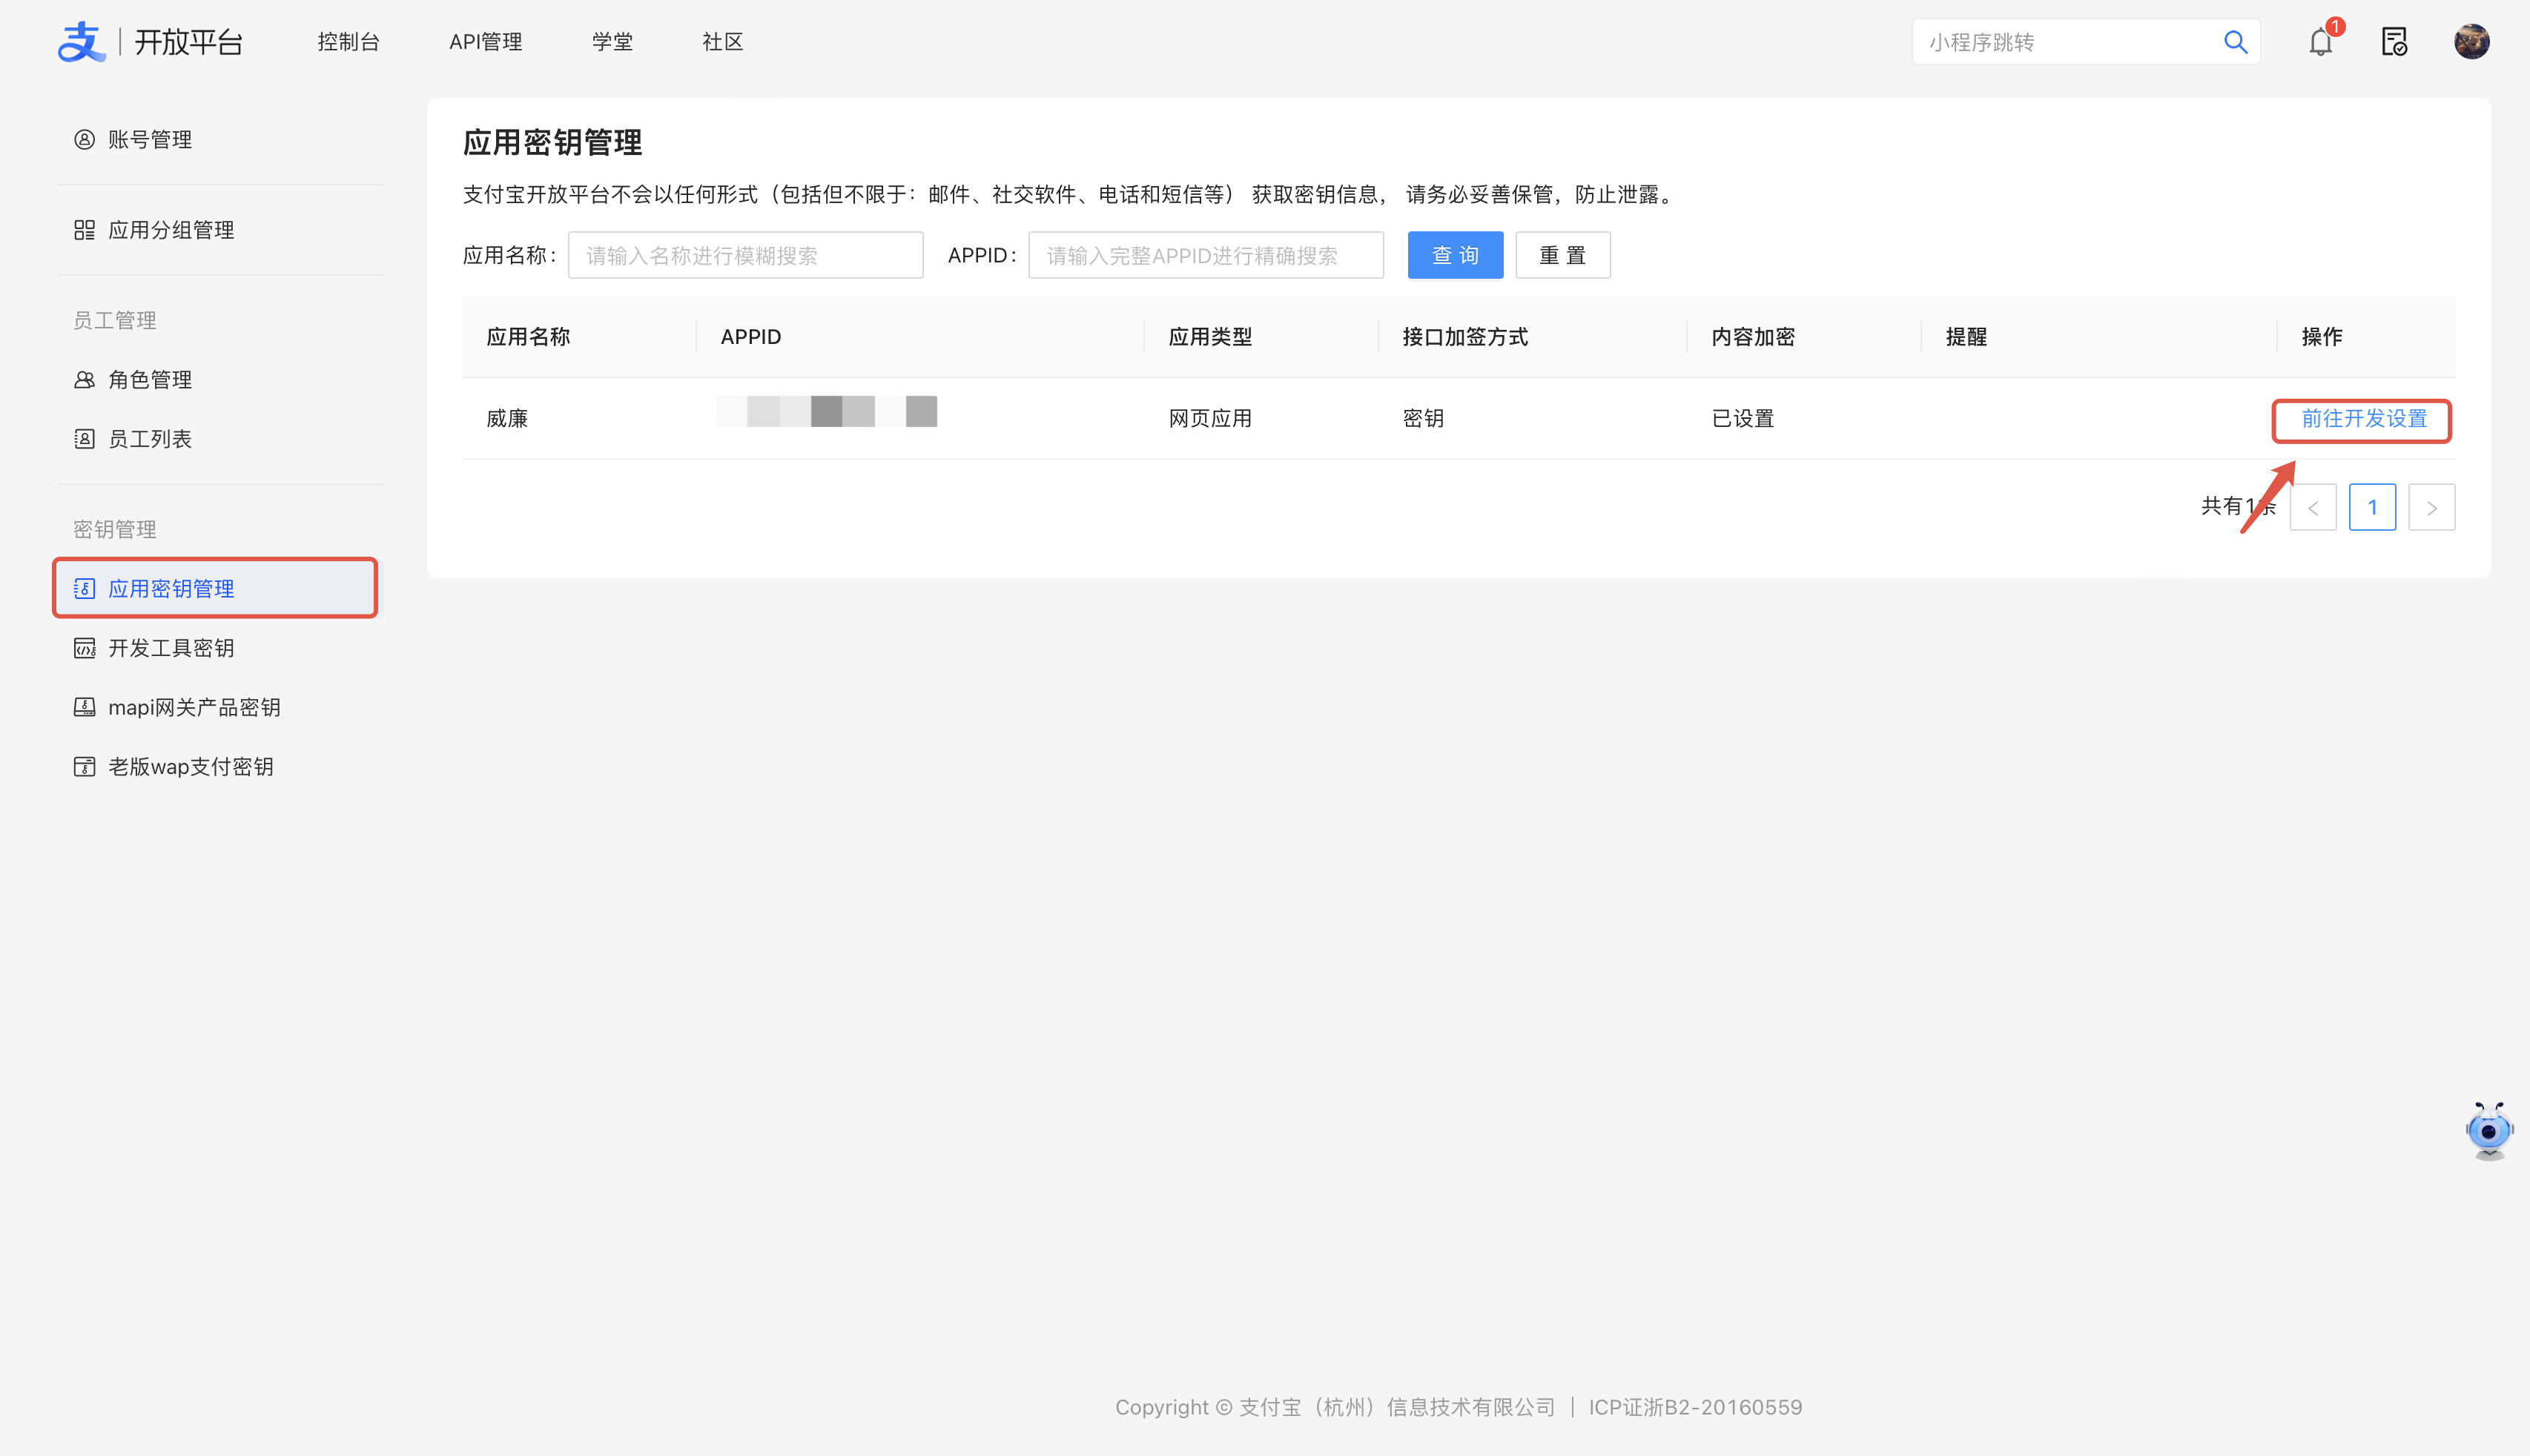Open 学堂 in top navigation
Screen dimensions: 2530x1456
coord(612,42)
